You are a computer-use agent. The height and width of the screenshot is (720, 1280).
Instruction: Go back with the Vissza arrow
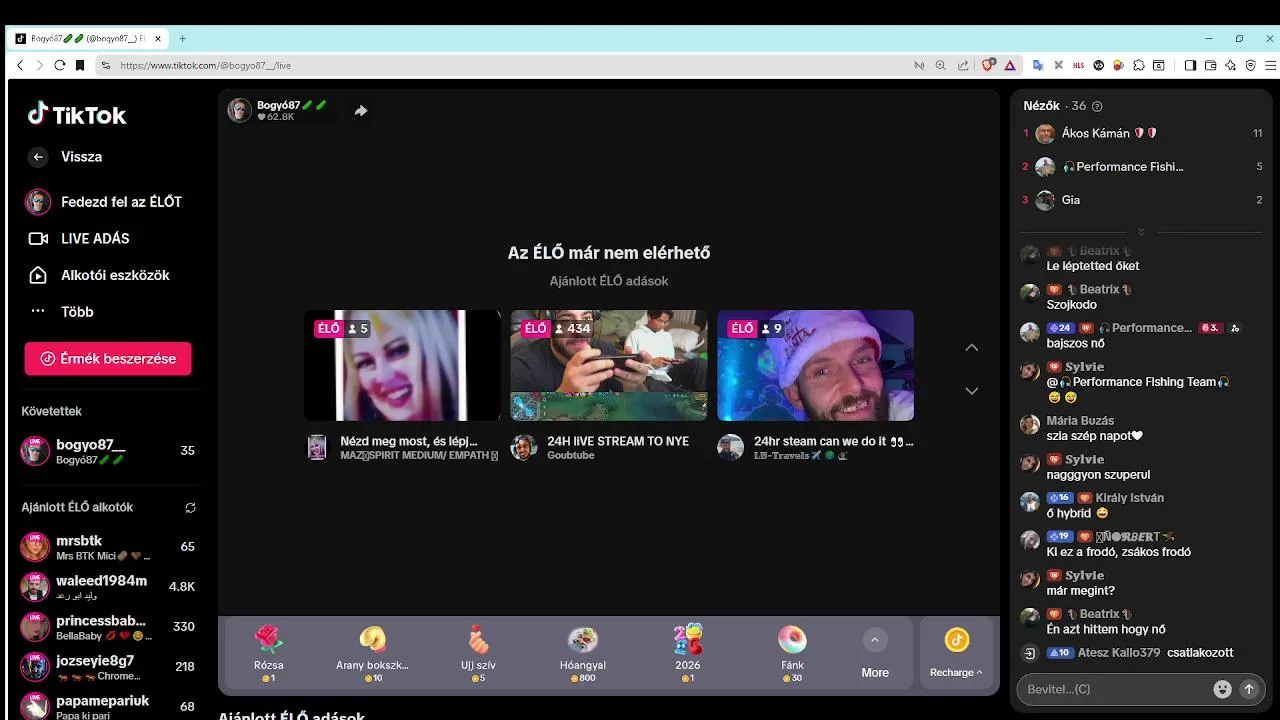[x=38, y=157]
